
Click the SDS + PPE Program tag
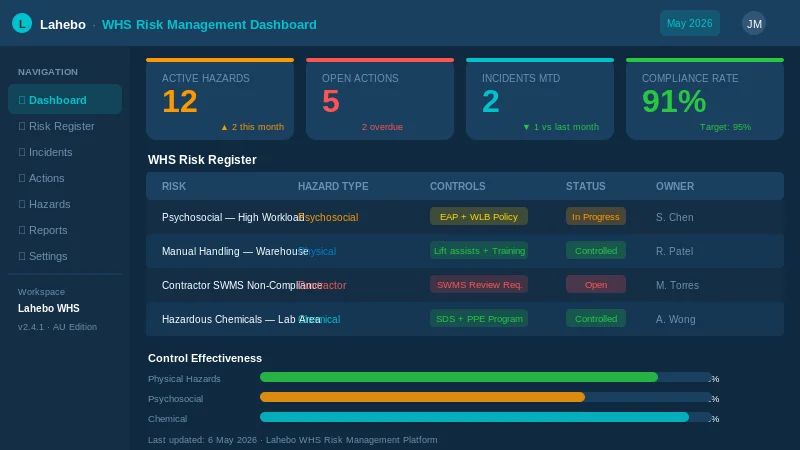[x=479, y=318]
